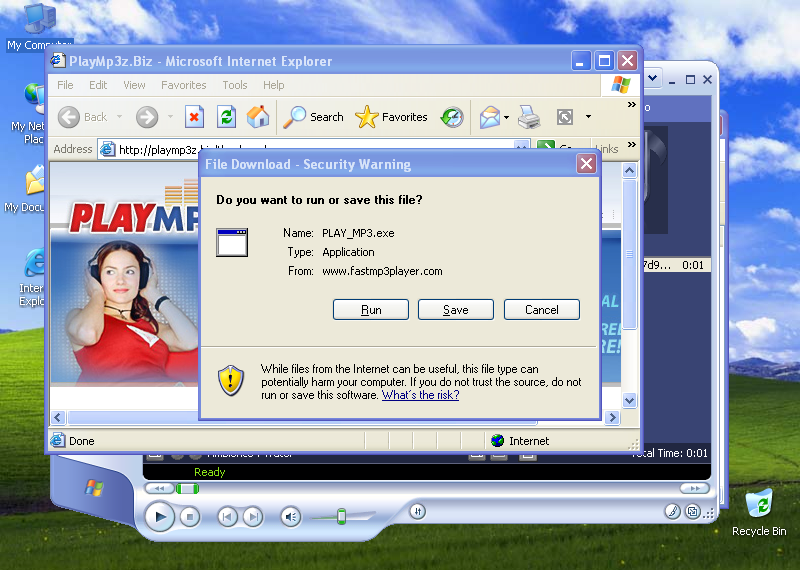Expand the Links bar chevron
Screen dimensions: 800x570
tap(632, 145)
